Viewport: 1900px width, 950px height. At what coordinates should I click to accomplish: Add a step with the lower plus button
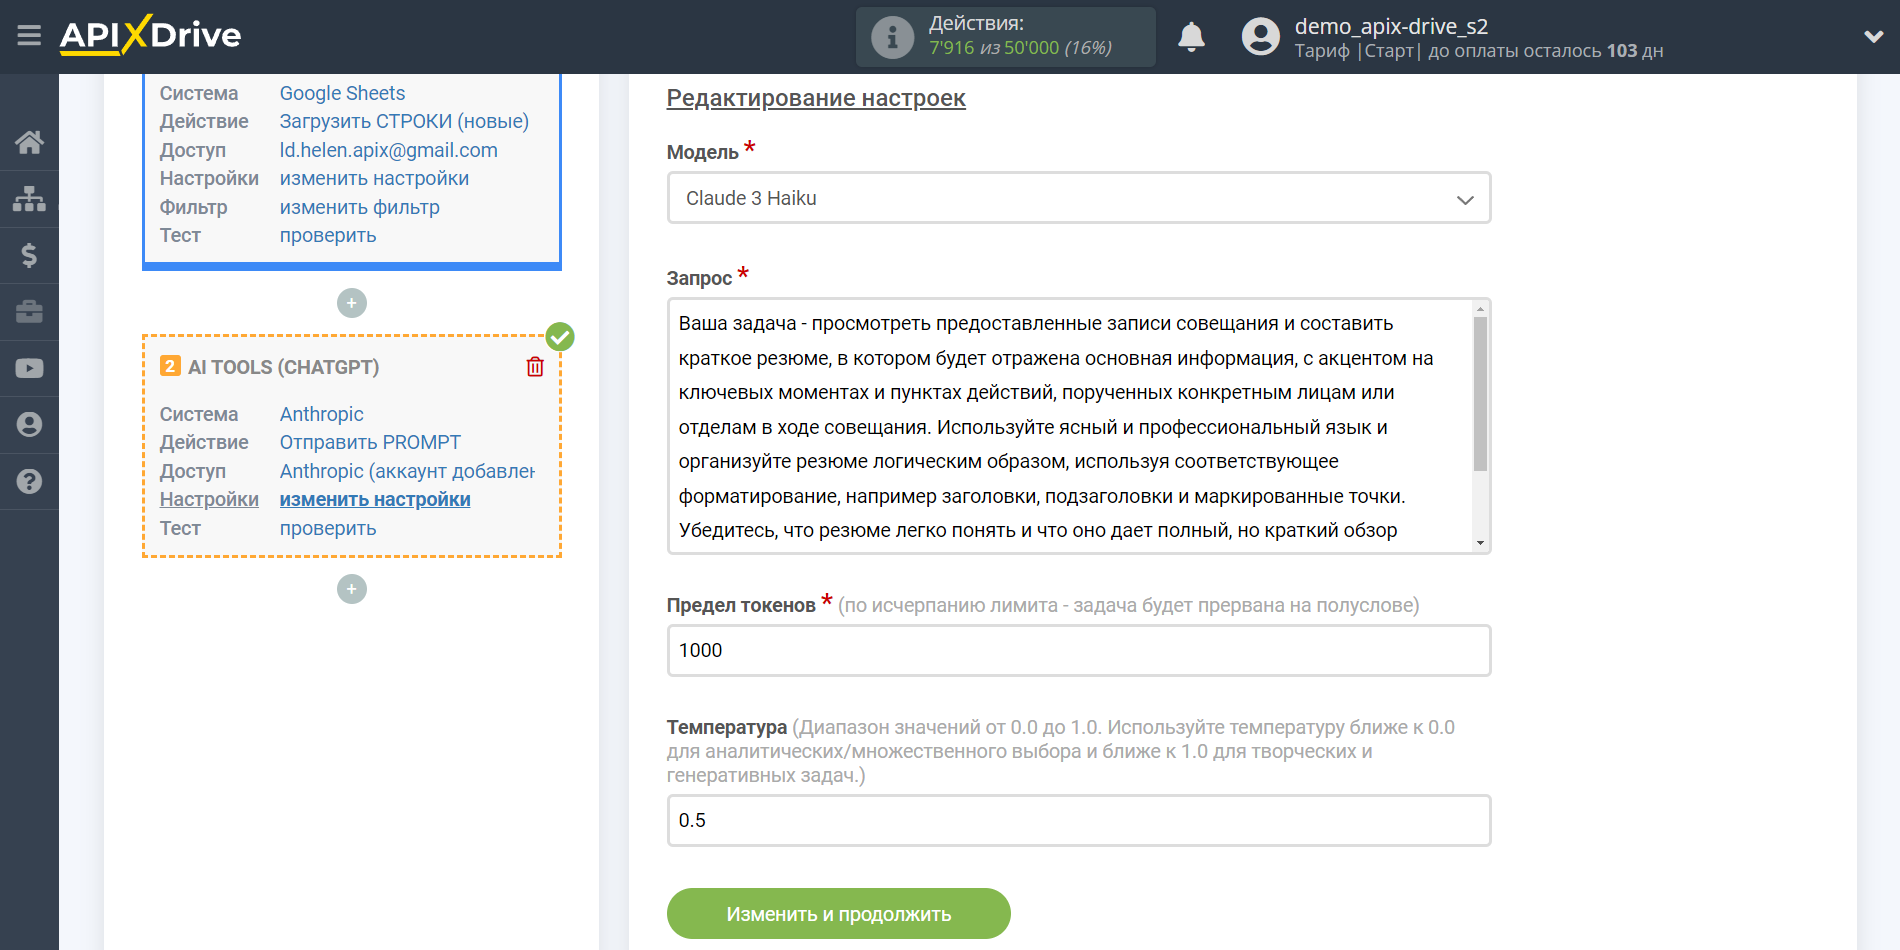[x=352, y=589]
